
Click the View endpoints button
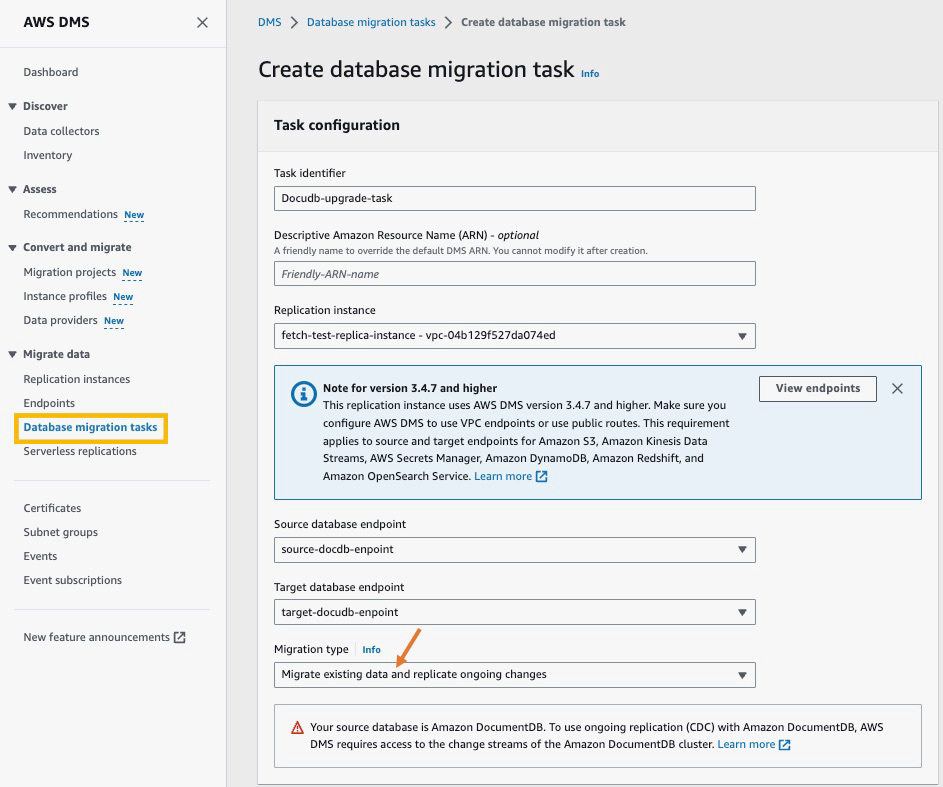(x=817, y=389)
